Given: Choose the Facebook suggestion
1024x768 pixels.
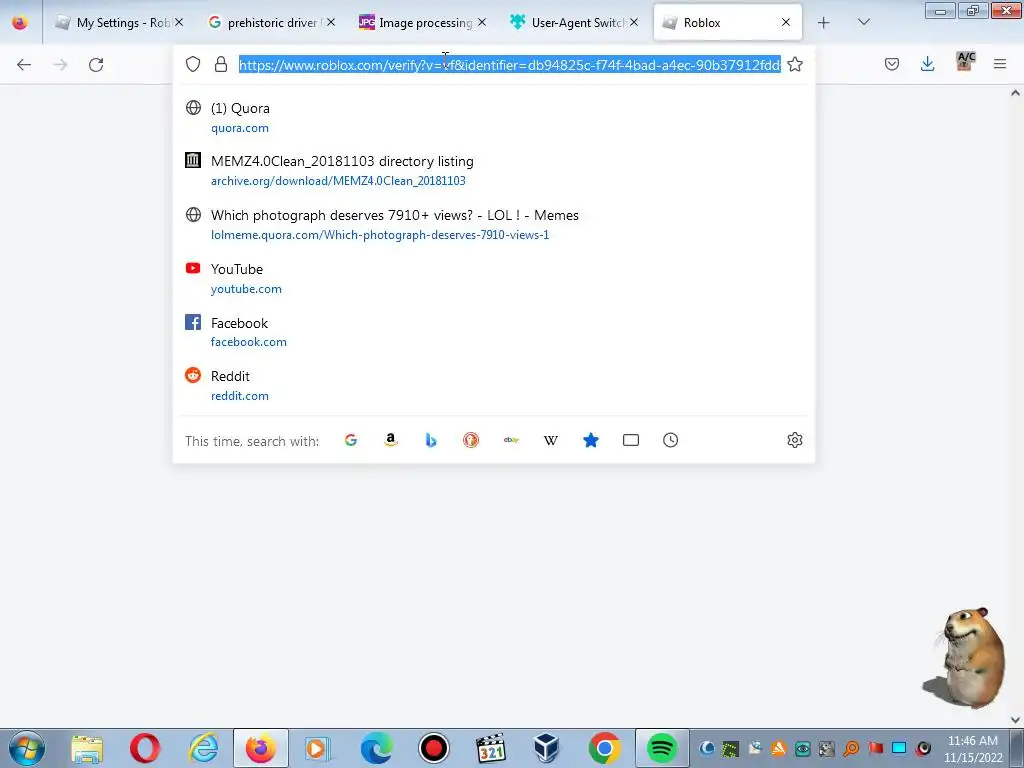Looking at the screenshot, I should tap(494, 332).
